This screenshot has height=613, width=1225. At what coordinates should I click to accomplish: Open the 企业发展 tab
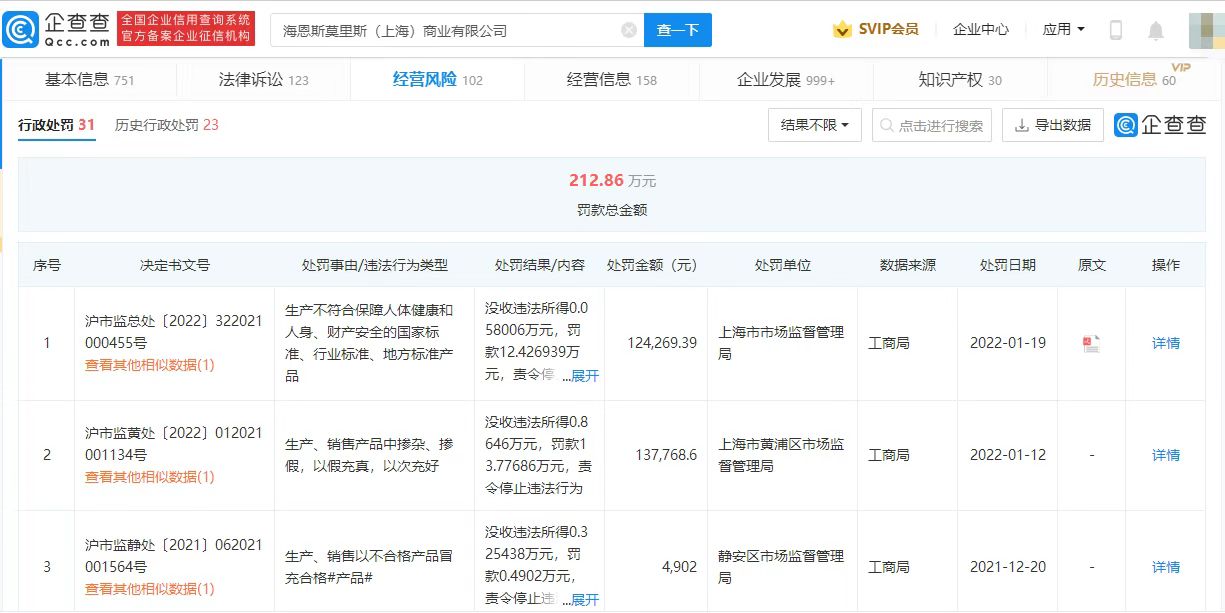coord(786,80)
